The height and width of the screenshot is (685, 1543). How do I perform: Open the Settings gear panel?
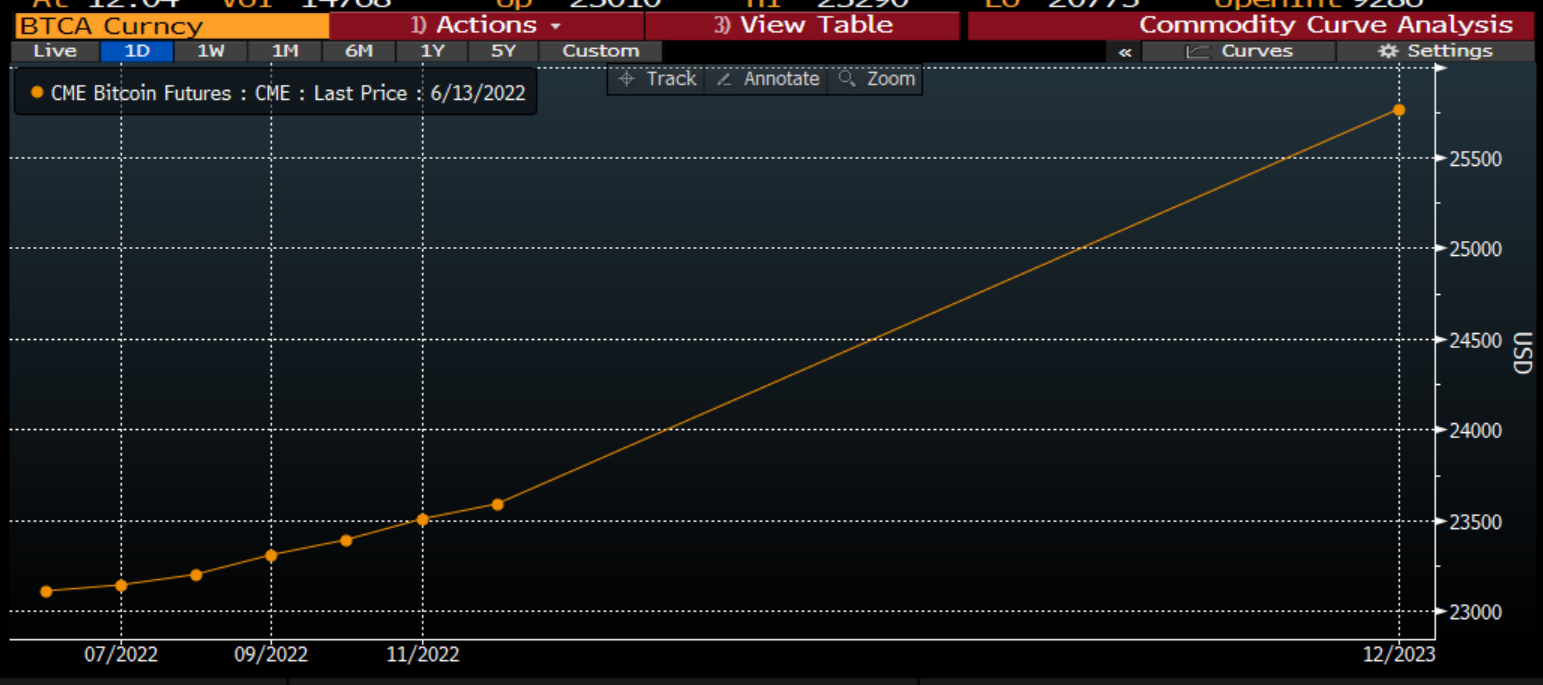tap(1434, 51)
